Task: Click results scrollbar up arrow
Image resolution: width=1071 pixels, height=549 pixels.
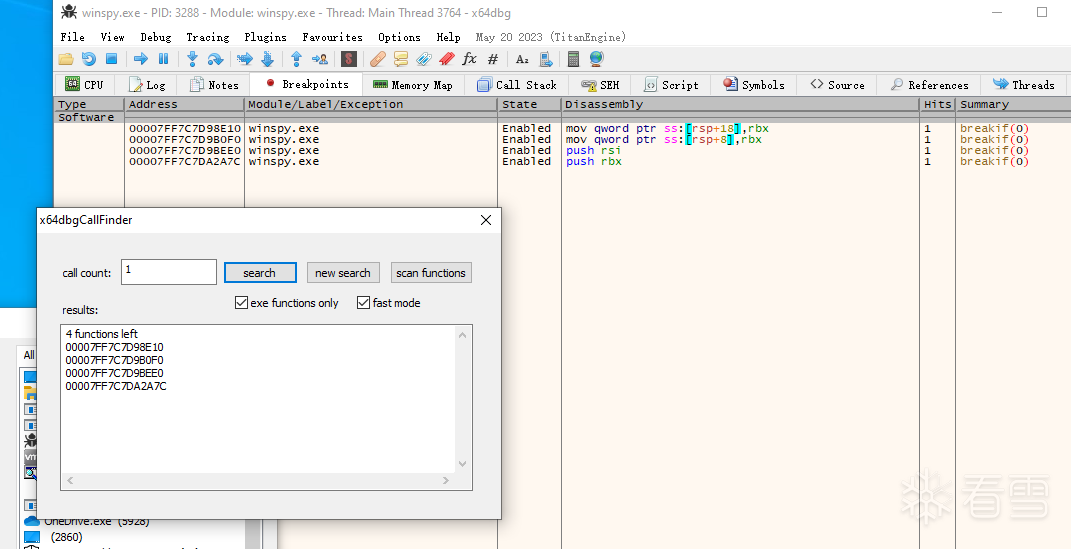Action: (462, 335)
